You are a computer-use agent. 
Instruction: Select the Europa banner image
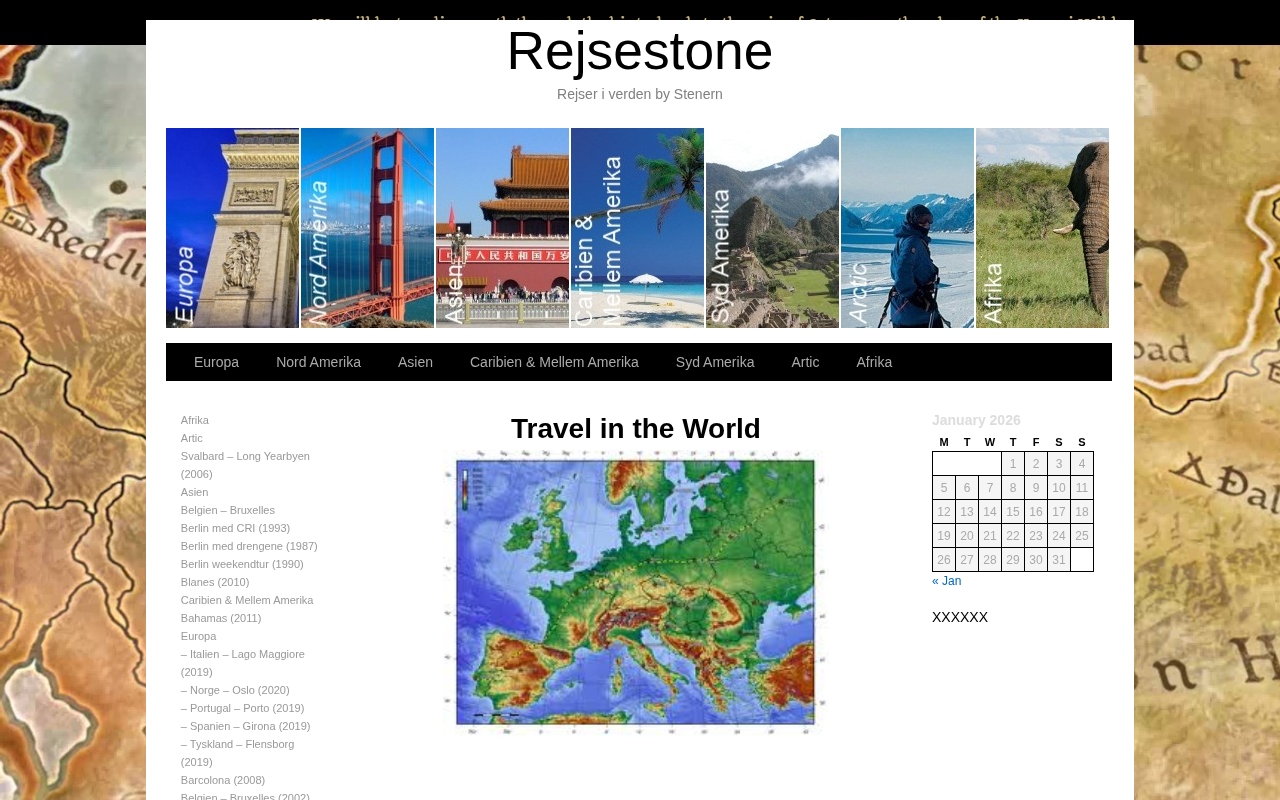point(232,228)
